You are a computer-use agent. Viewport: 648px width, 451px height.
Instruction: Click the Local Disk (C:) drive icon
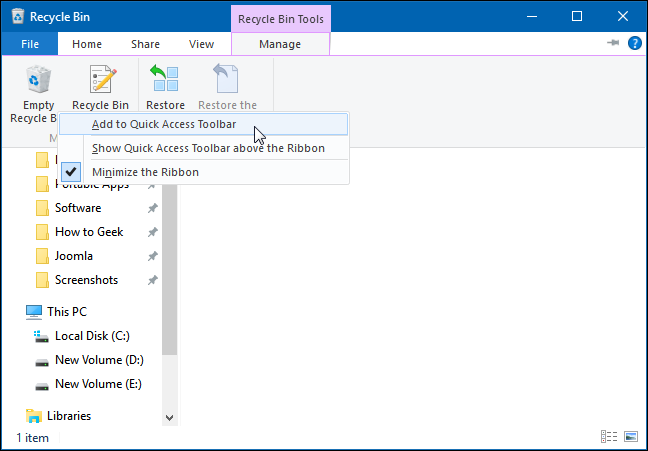click(x=41, y=336)
